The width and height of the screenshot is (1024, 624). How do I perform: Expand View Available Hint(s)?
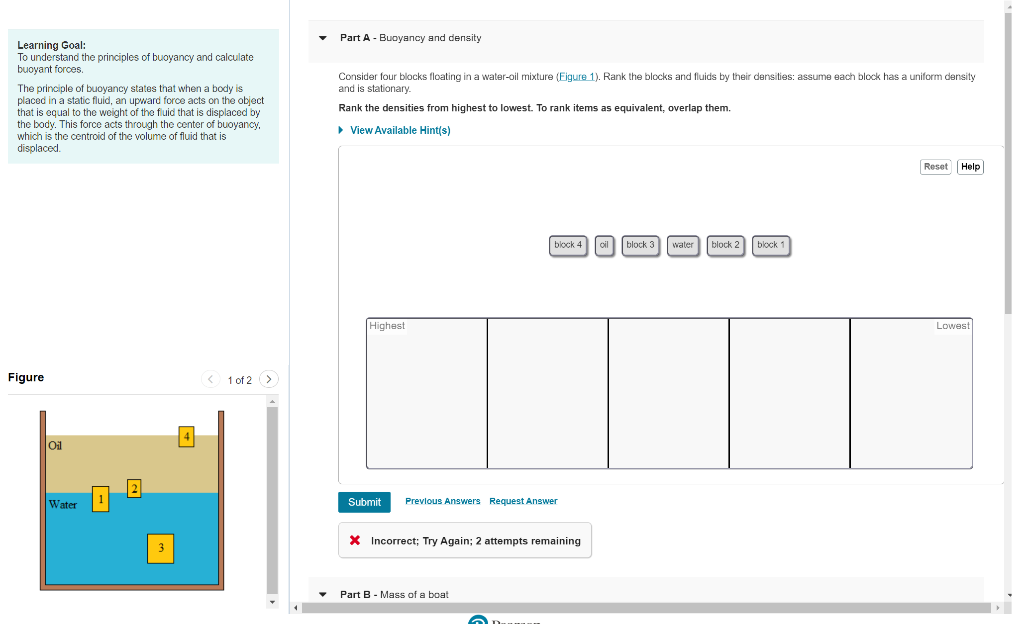[394, 131]
